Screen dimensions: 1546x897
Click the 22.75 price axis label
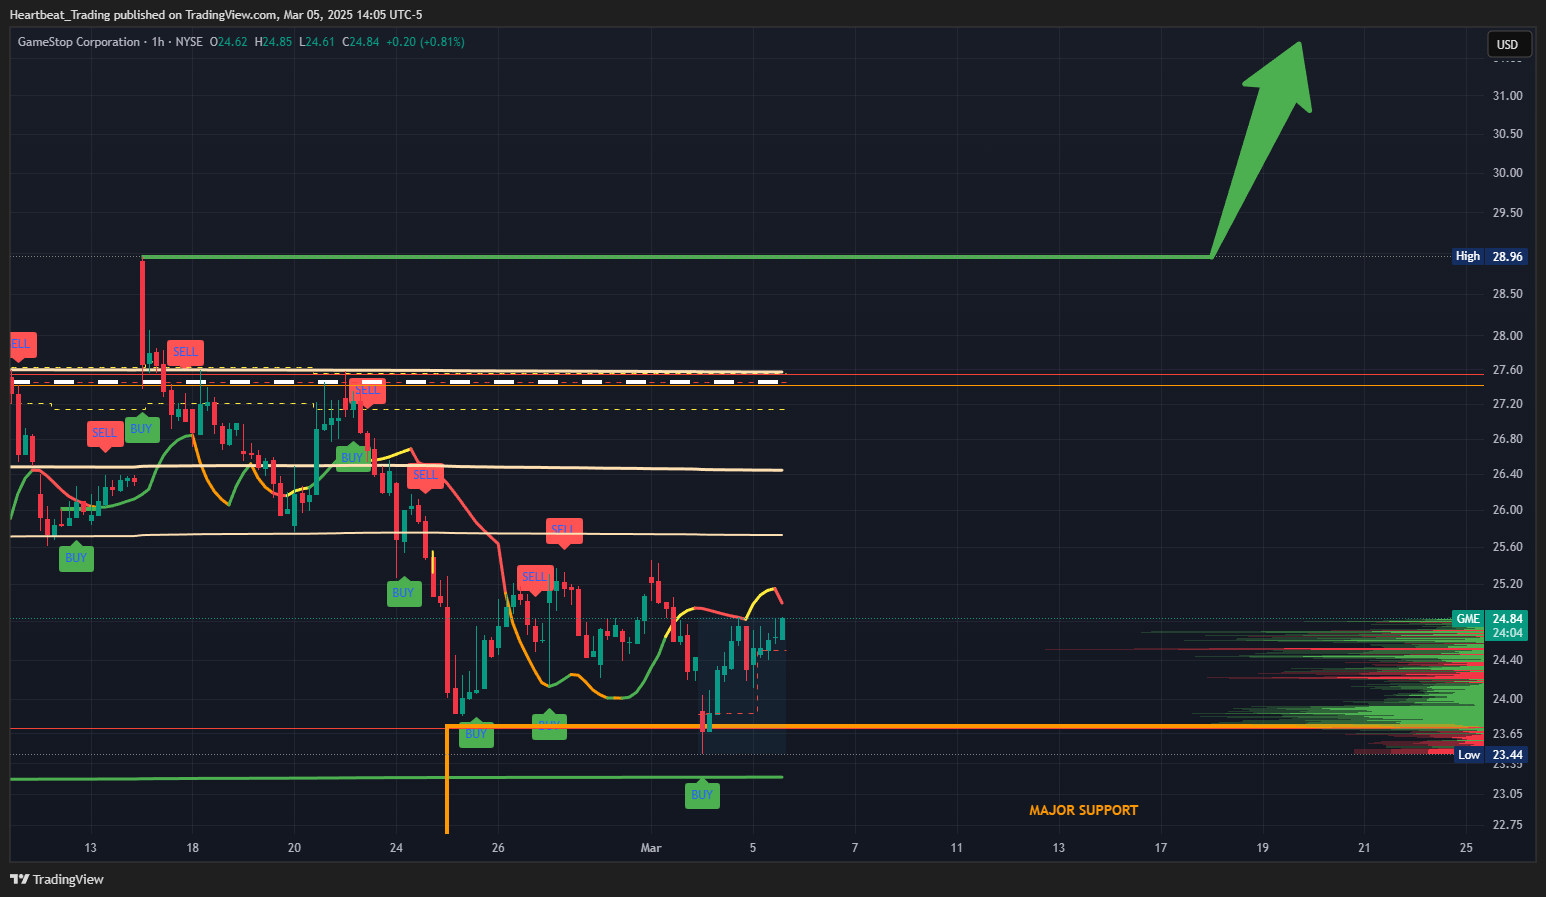click(x=1507, y=825)
